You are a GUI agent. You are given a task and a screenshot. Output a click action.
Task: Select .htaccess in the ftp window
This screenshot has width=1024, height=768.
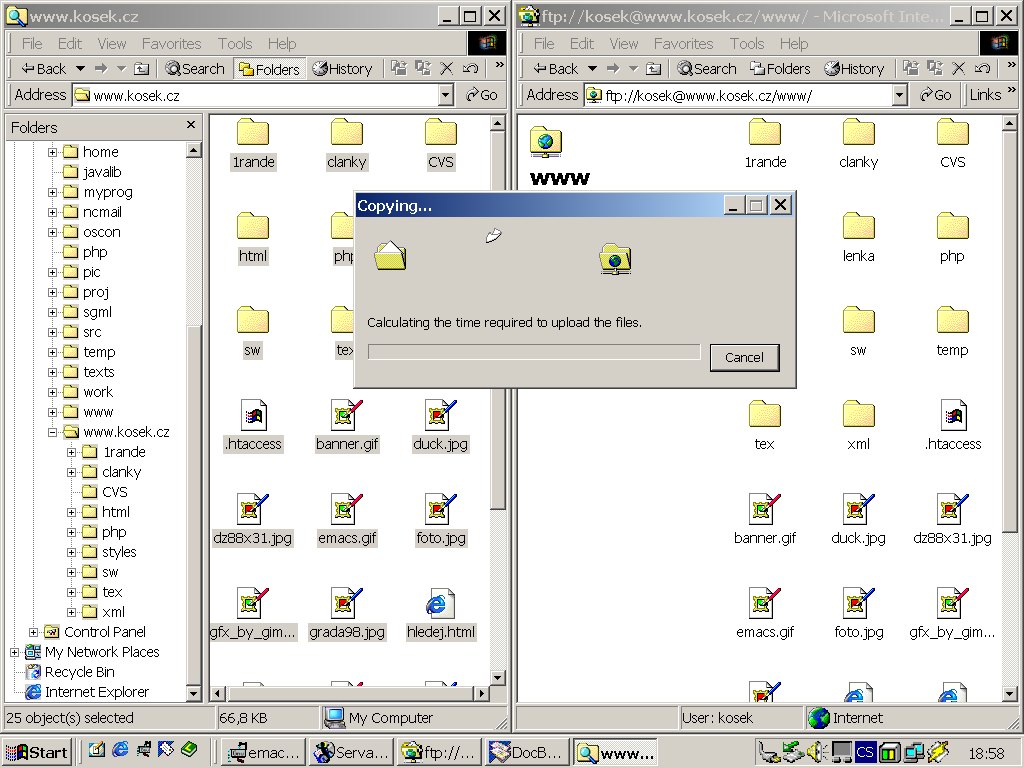[x=953, y=426]
